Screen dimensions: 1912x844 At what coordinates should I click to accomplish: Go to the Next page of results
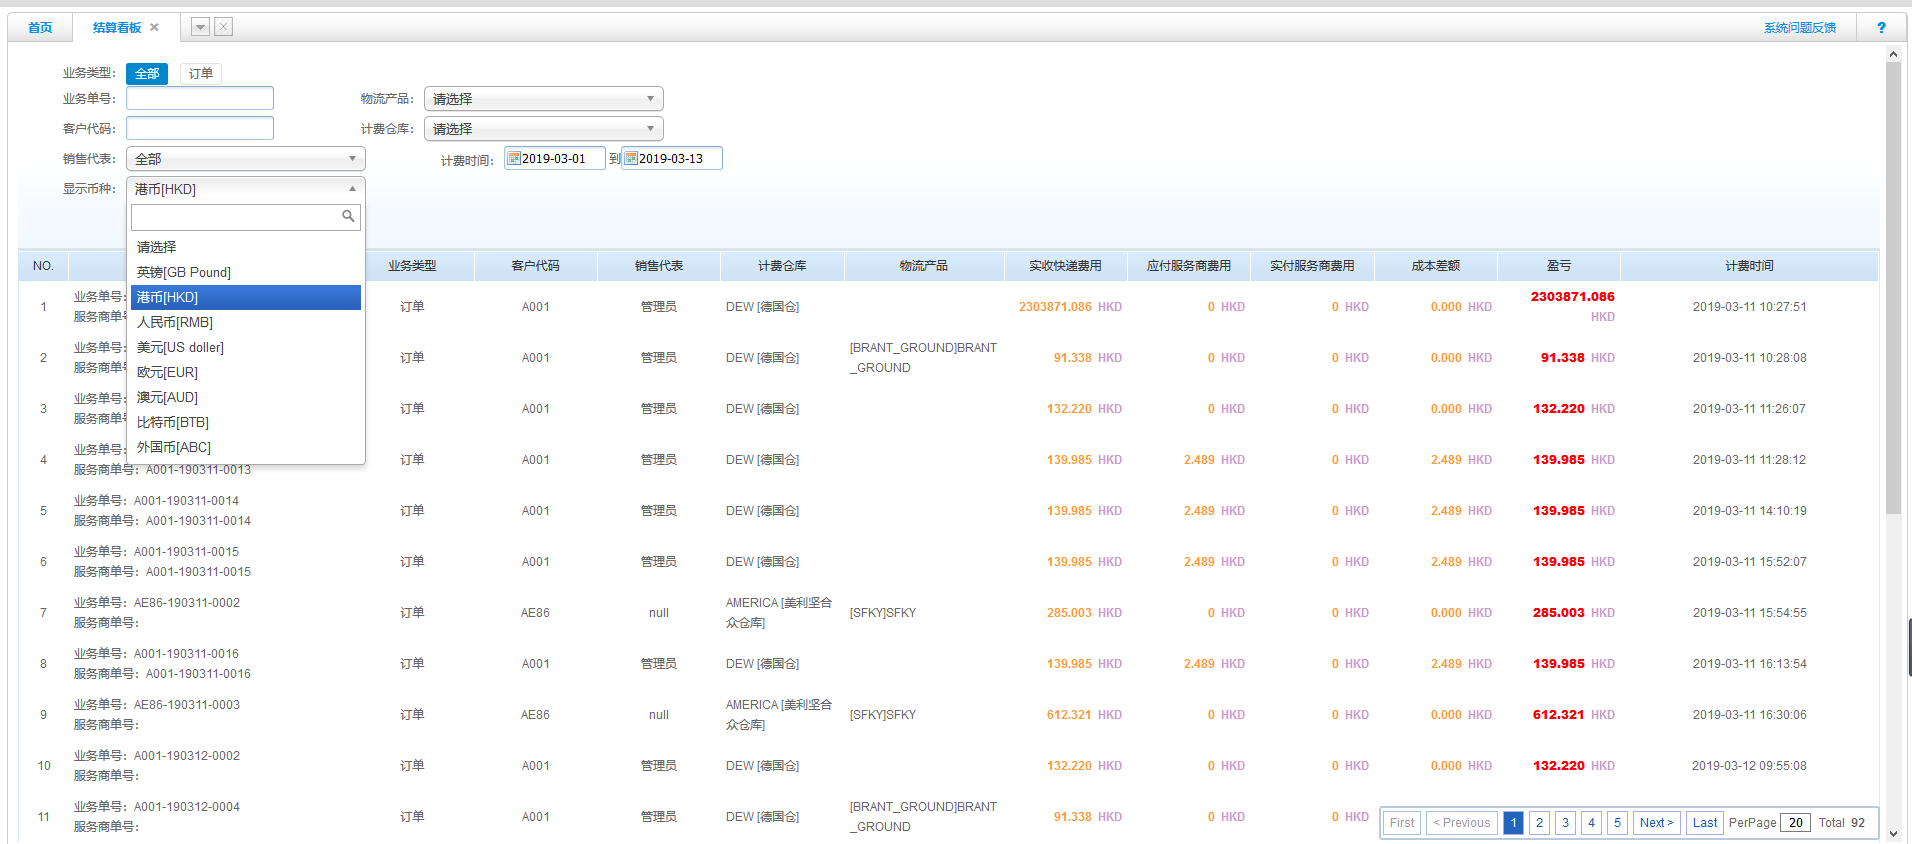click(1656, 823)
